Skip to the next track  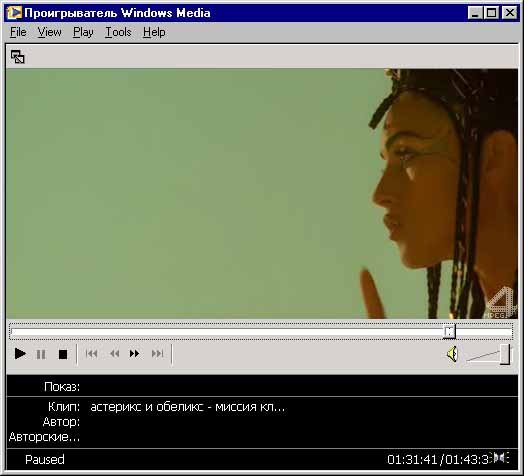[x=157, y=353]
